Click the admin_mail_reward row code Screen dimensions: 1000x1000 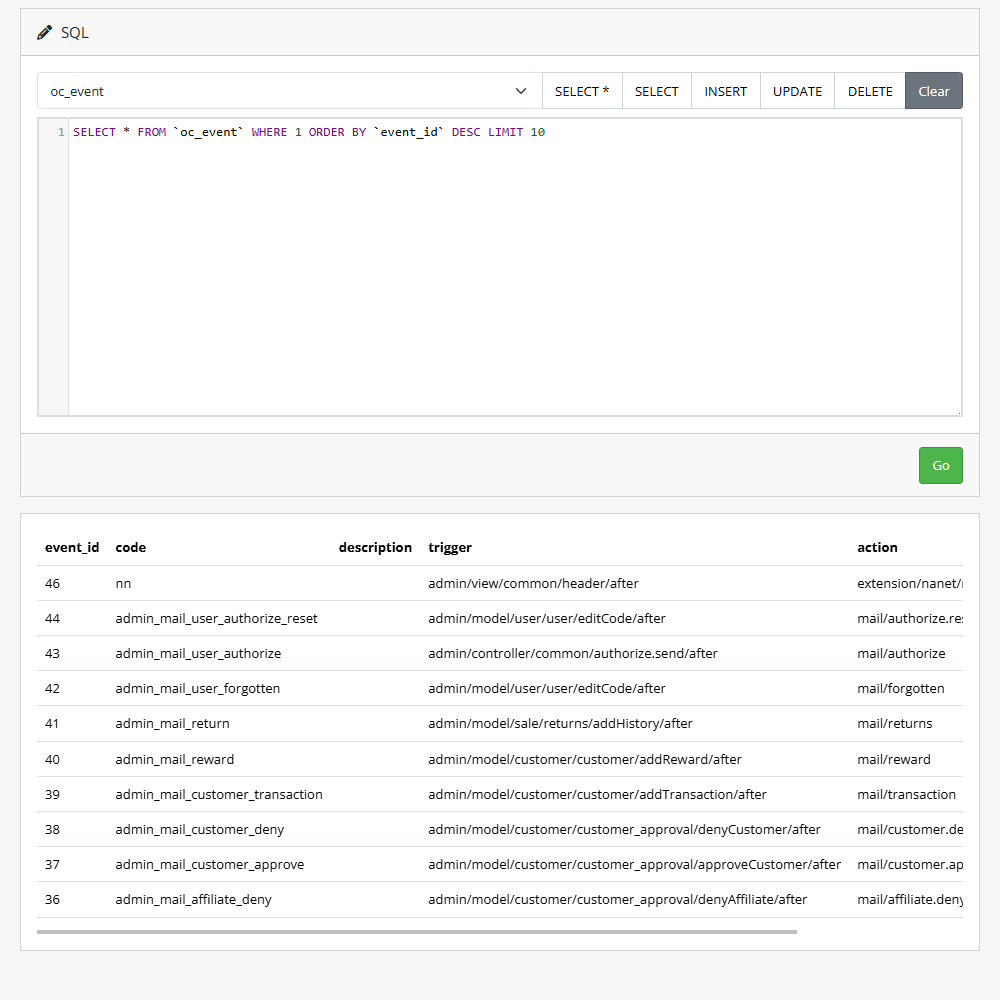pyautogui.click(x=175, y=759)
